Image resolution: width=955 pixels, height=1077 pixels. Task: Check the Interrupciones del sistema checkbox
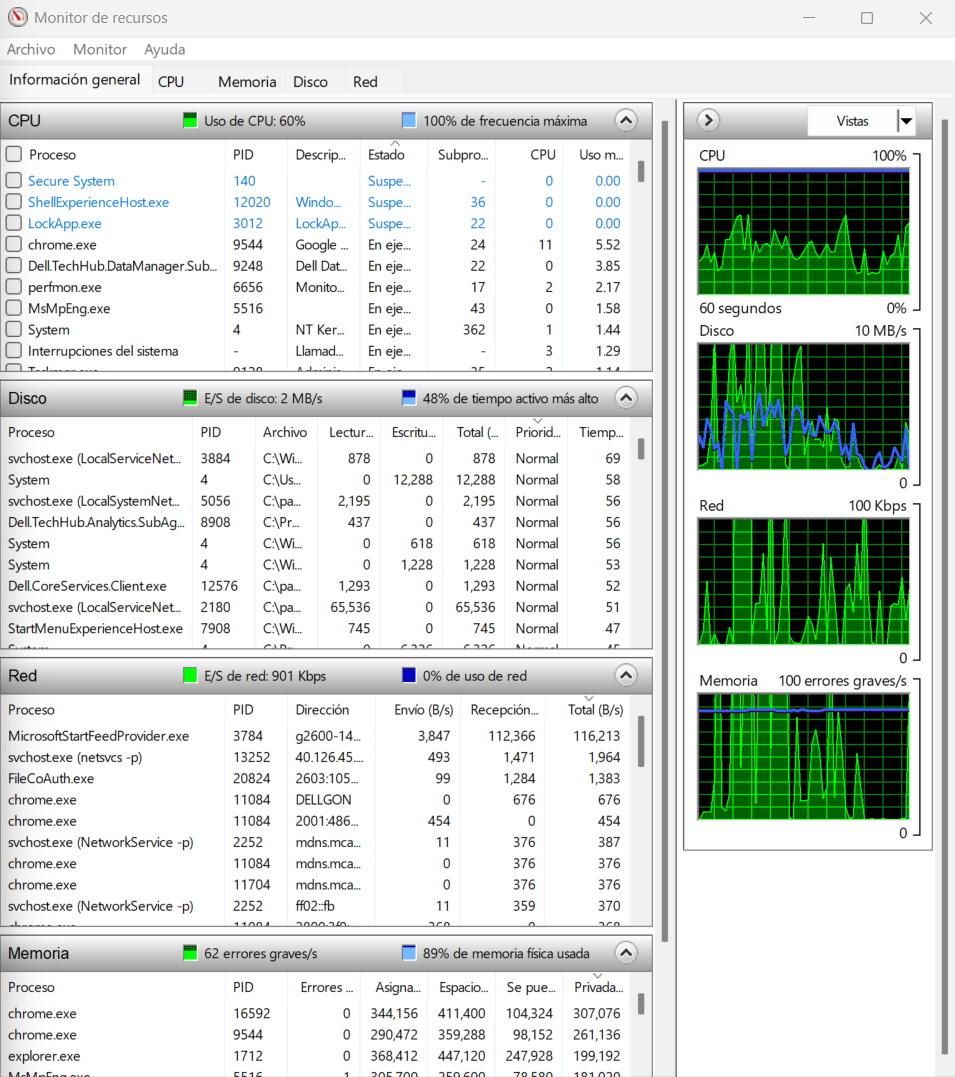(x=14, y=351)
